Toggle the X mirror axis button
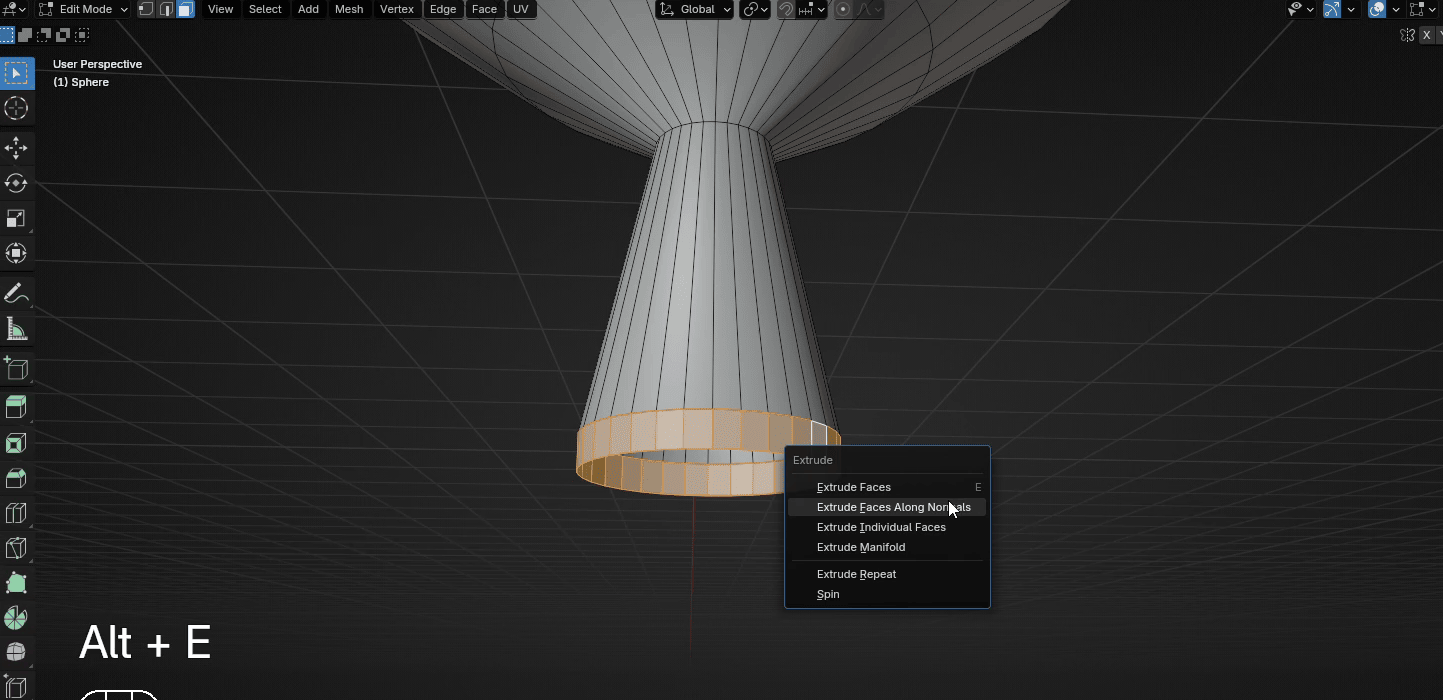The height and width of the screenshot is (700, 1443). coord(1426,35)
